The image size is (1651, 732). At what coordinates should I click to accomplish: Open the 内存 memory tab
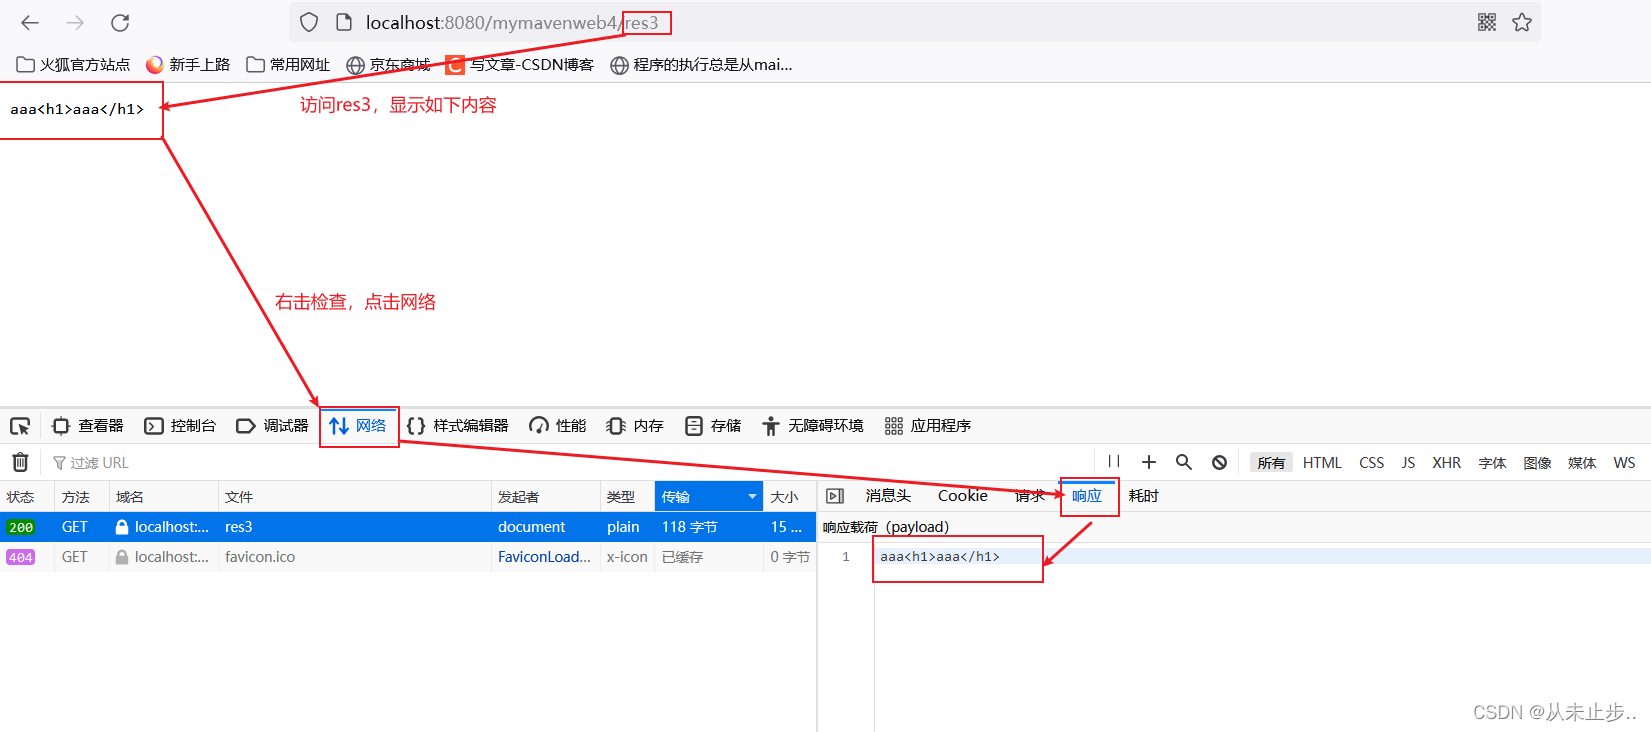click(635, 426)
